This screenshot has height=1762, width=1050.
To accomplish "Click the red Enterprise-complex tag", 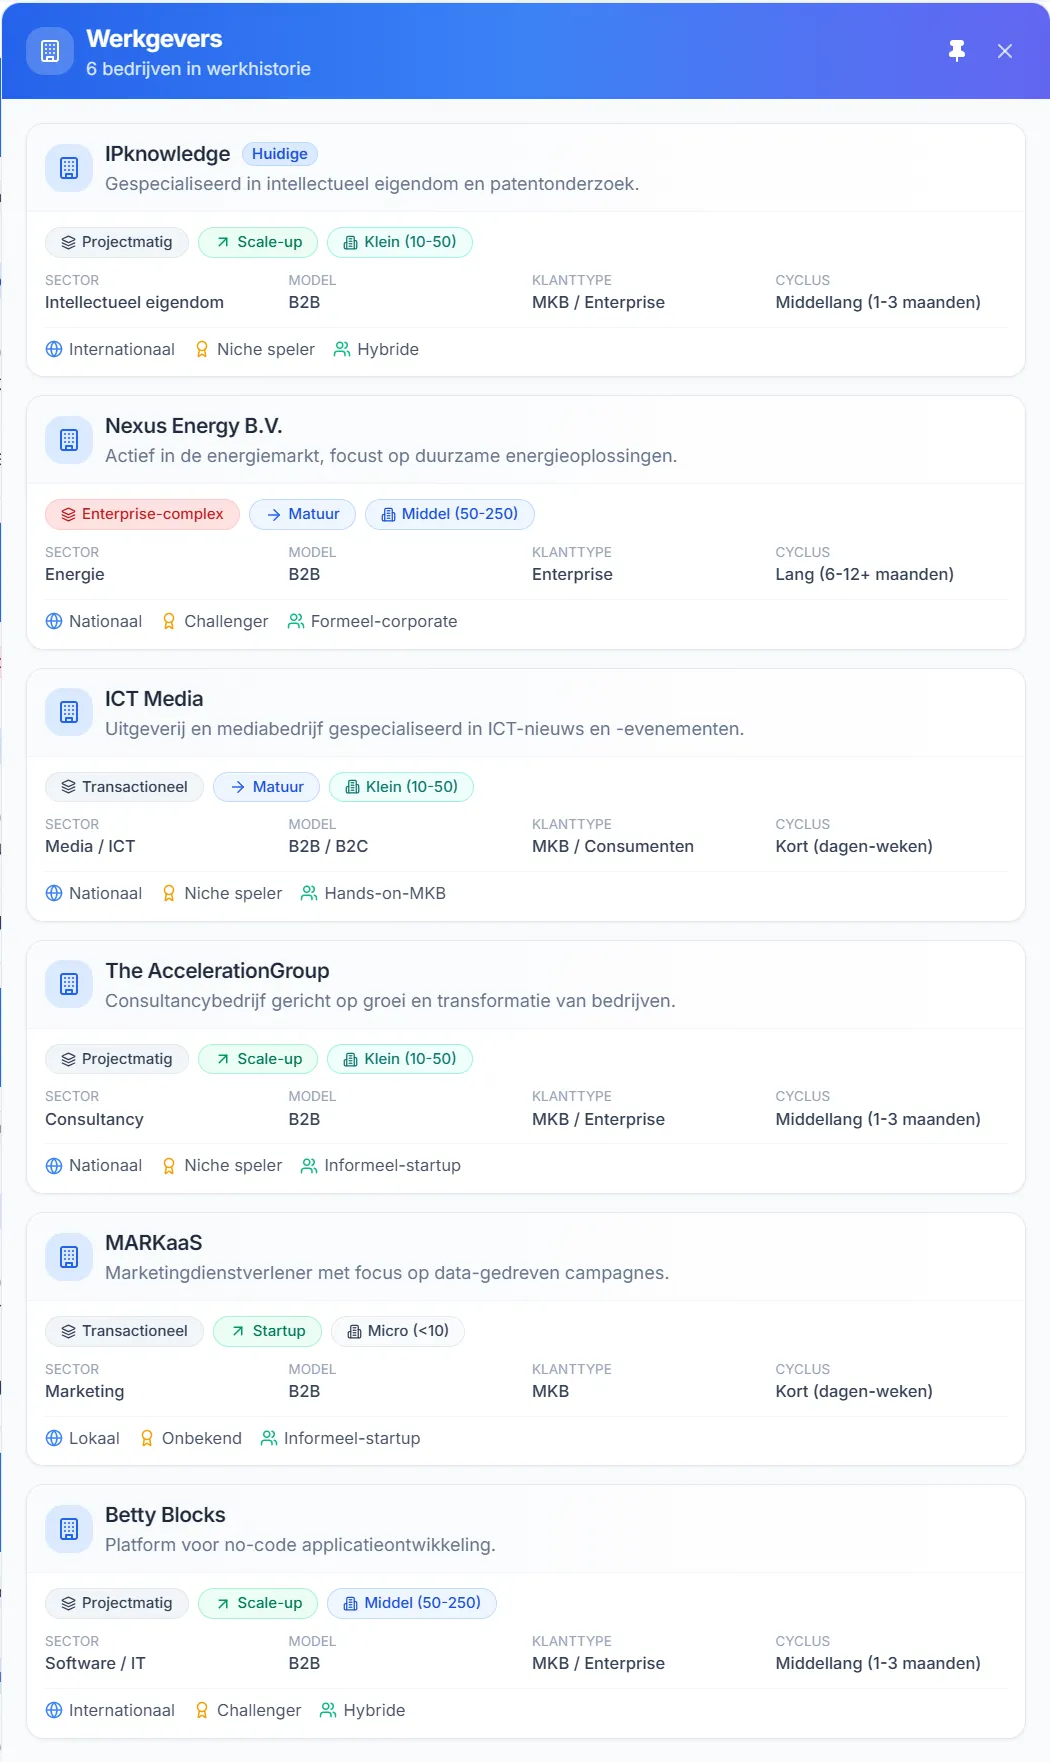I will pos(142,514).
